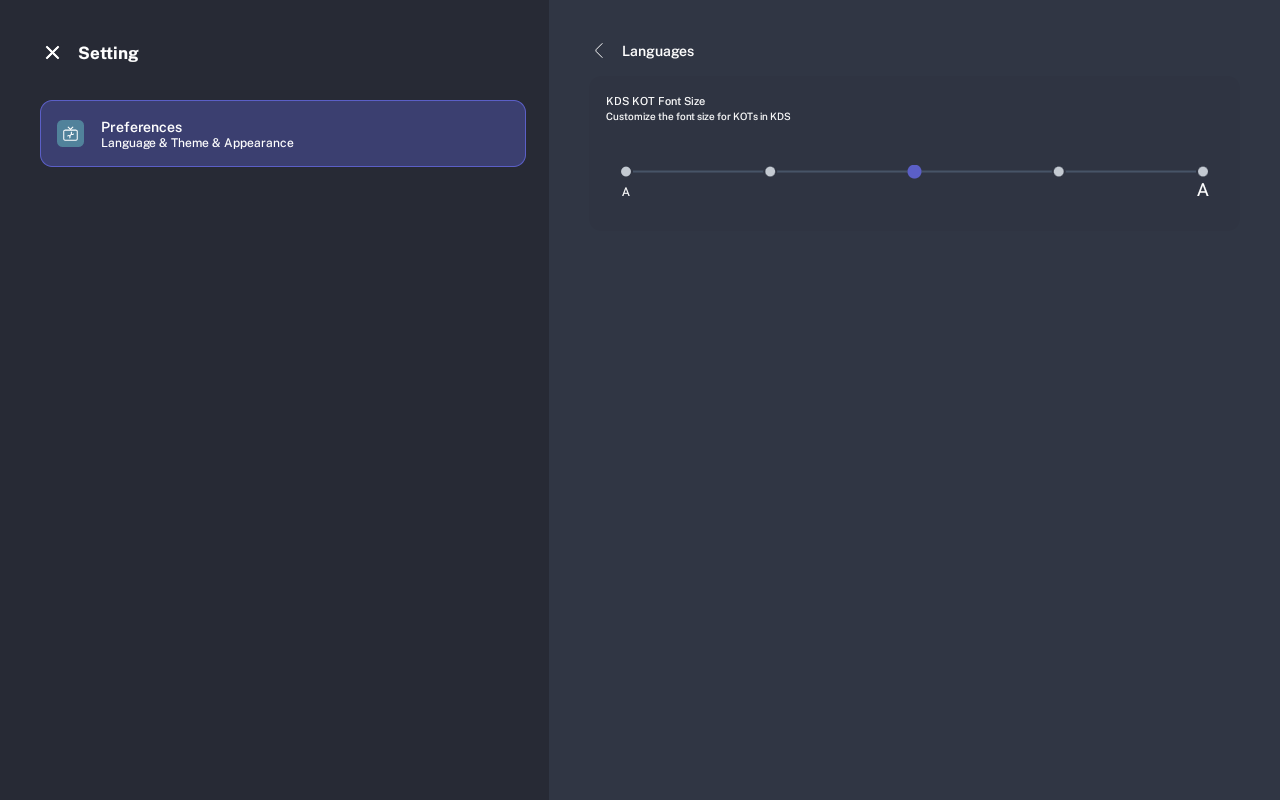Click the small 'A' font label

(626, 192)
